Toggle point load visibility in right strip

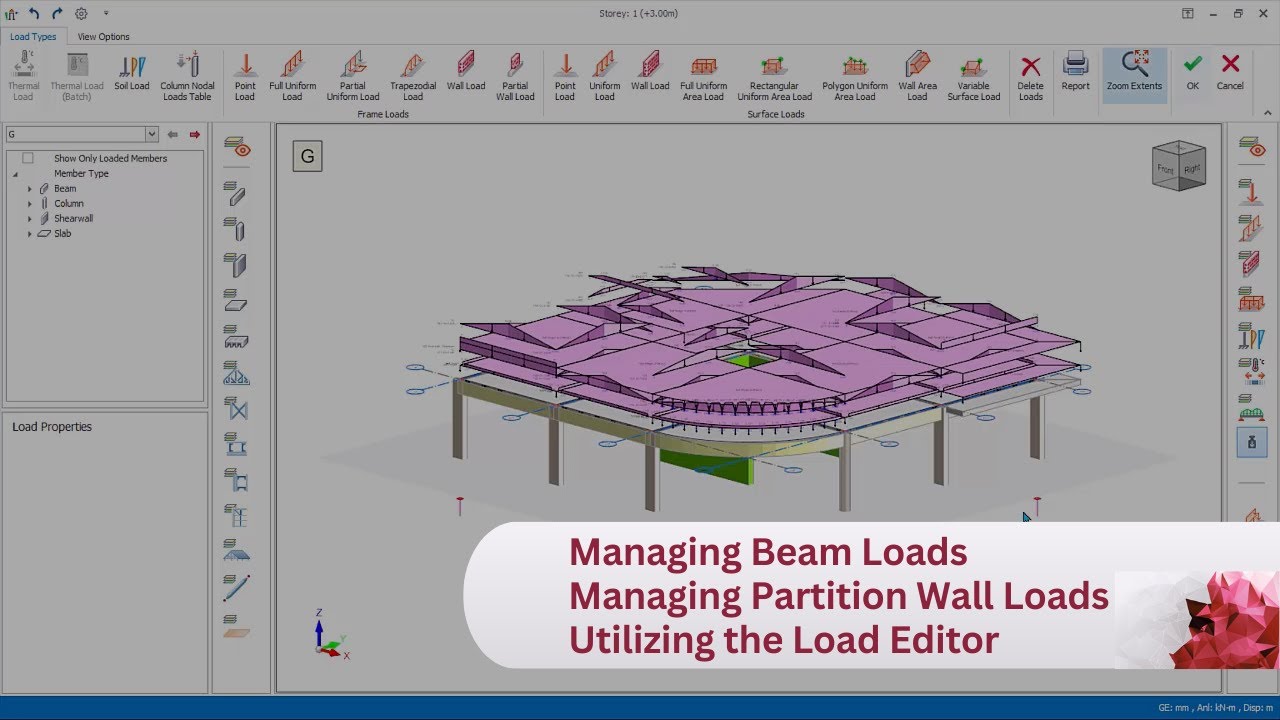pos(1251,192)
